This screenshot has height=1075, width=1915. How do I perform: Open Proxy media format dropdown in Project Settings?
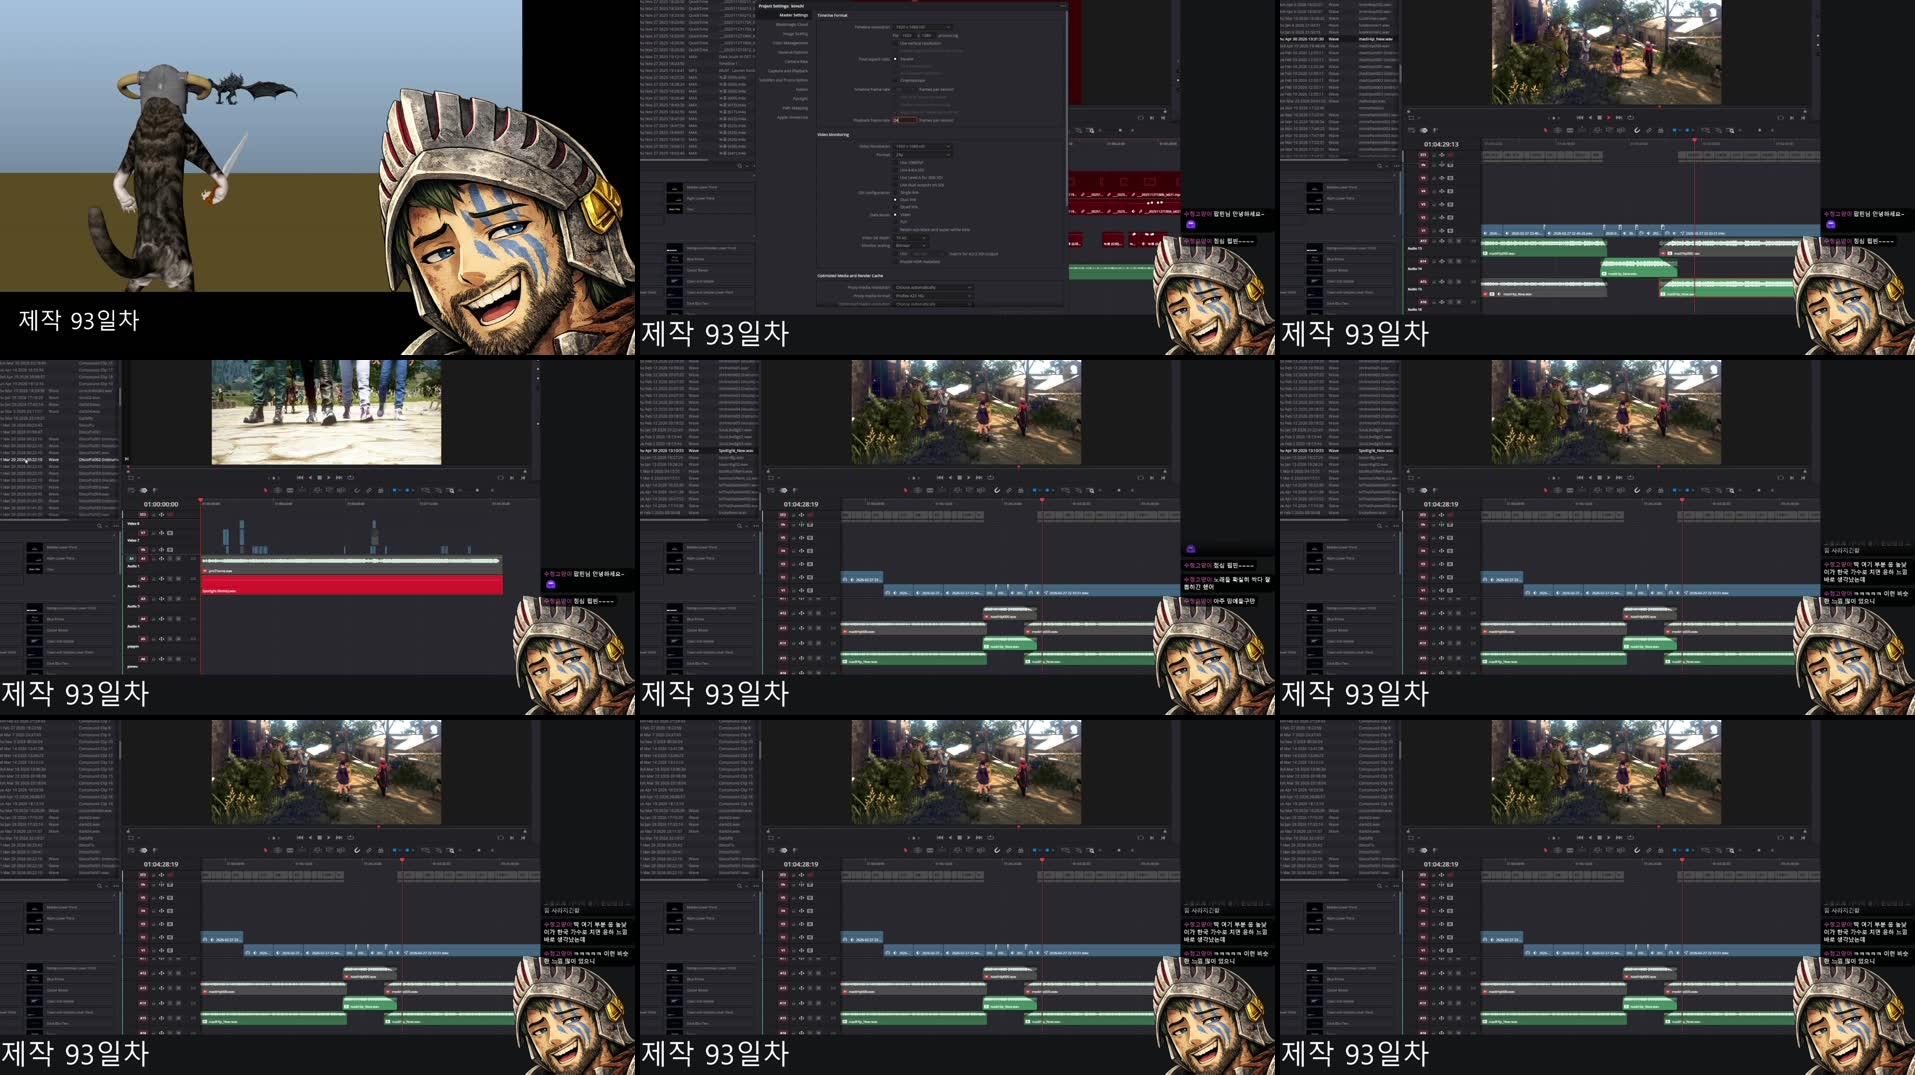click(934, 296)
